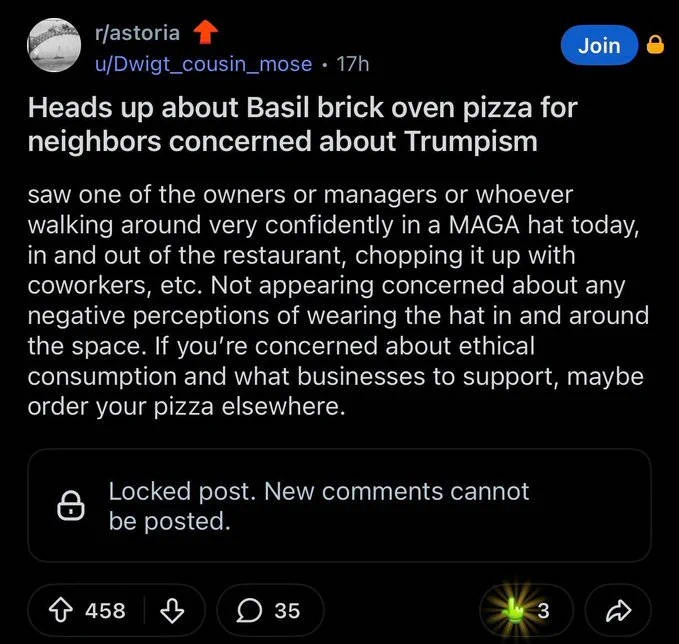Click the glowing green award icon
This screenshot has width=679, height=644.
(513, 610)
